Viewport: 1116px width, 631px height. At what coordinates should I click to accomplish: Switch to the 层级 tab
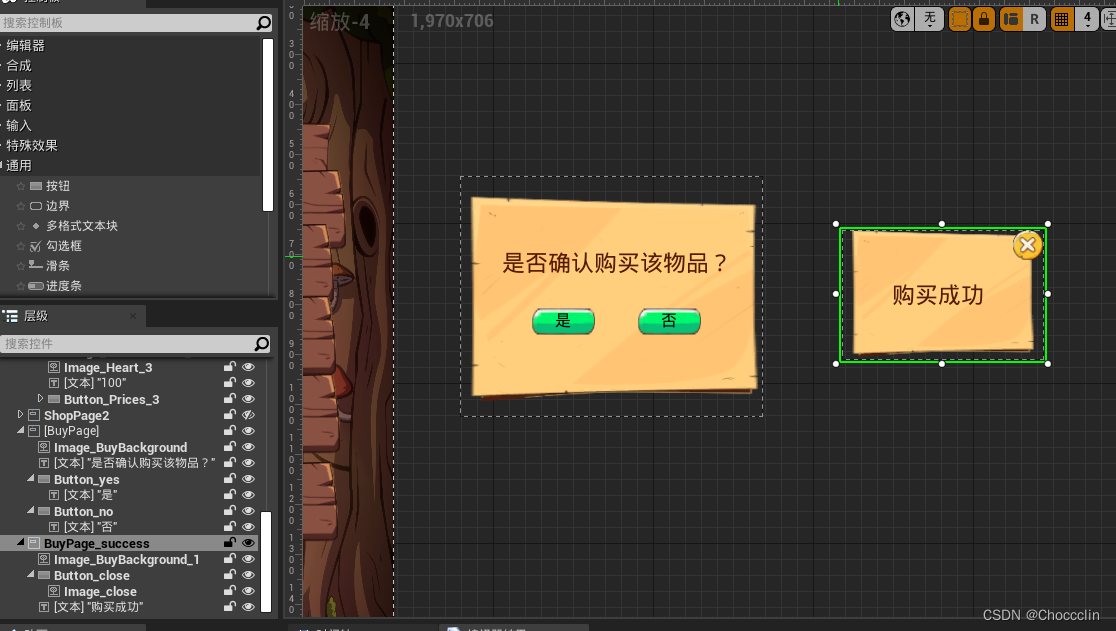coord(36,316)
